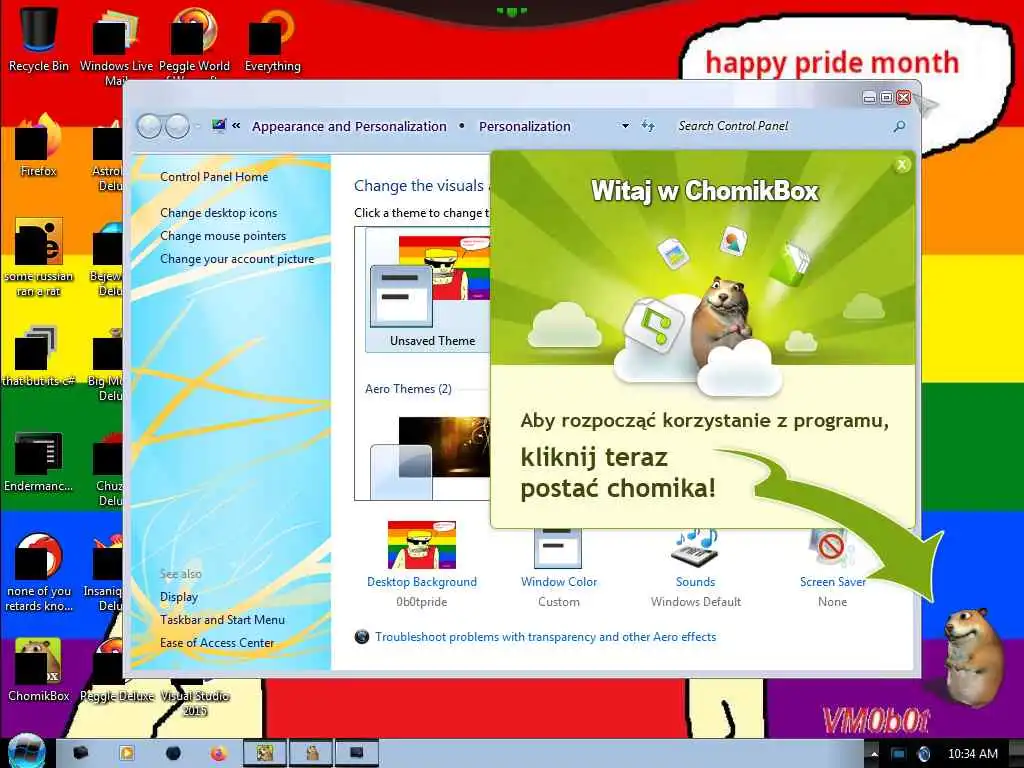
Task: Open the first pinned taskbar icon
Action: click(x=80, y=753)
